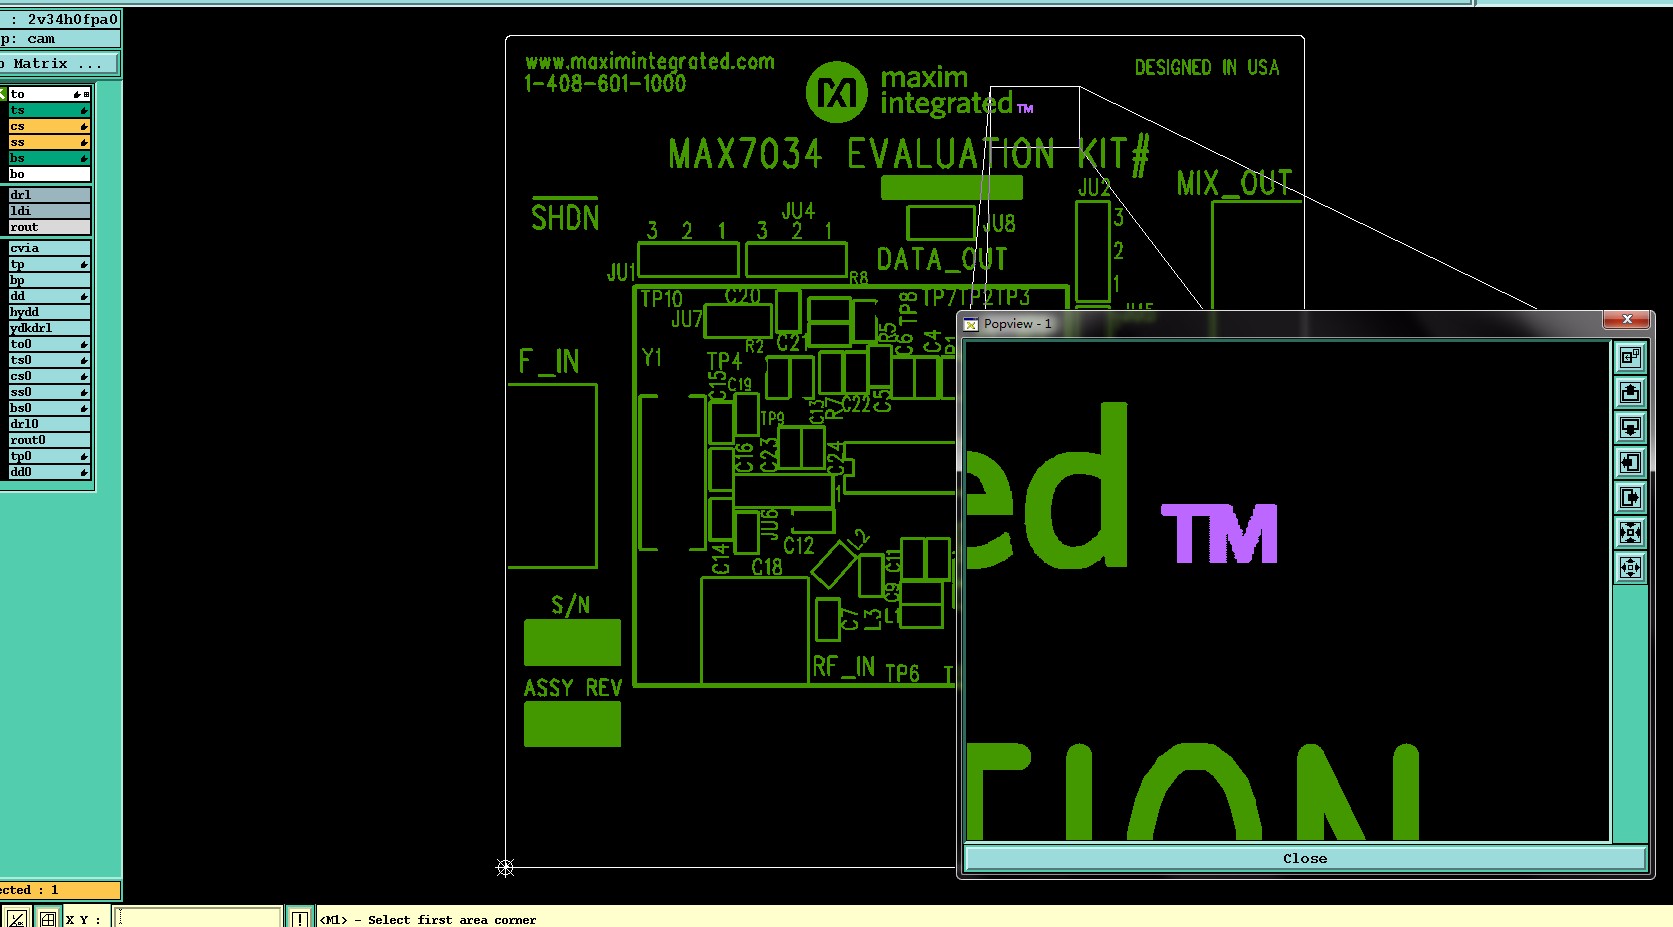This screenshot has width=1673, height=927.
Task: Click the DATA_OUT silkscreen label
Action: 942,259
